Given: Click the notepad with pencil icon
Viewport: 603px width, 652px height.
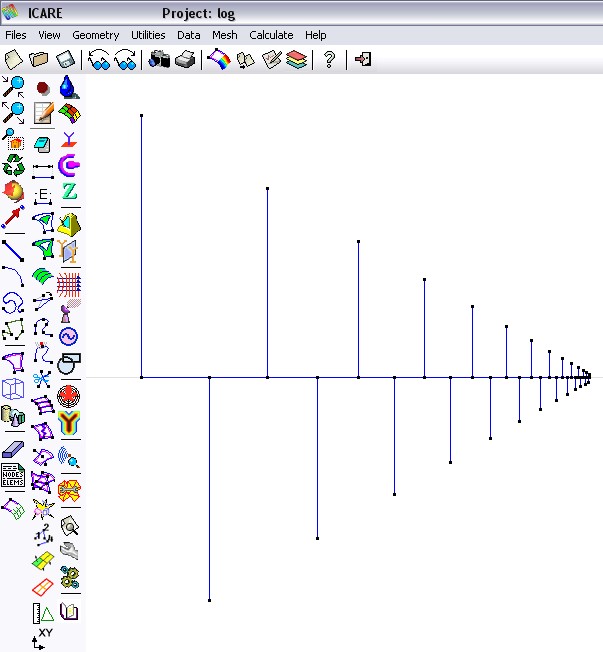Looking at the screenshot, I should (43, 113).
